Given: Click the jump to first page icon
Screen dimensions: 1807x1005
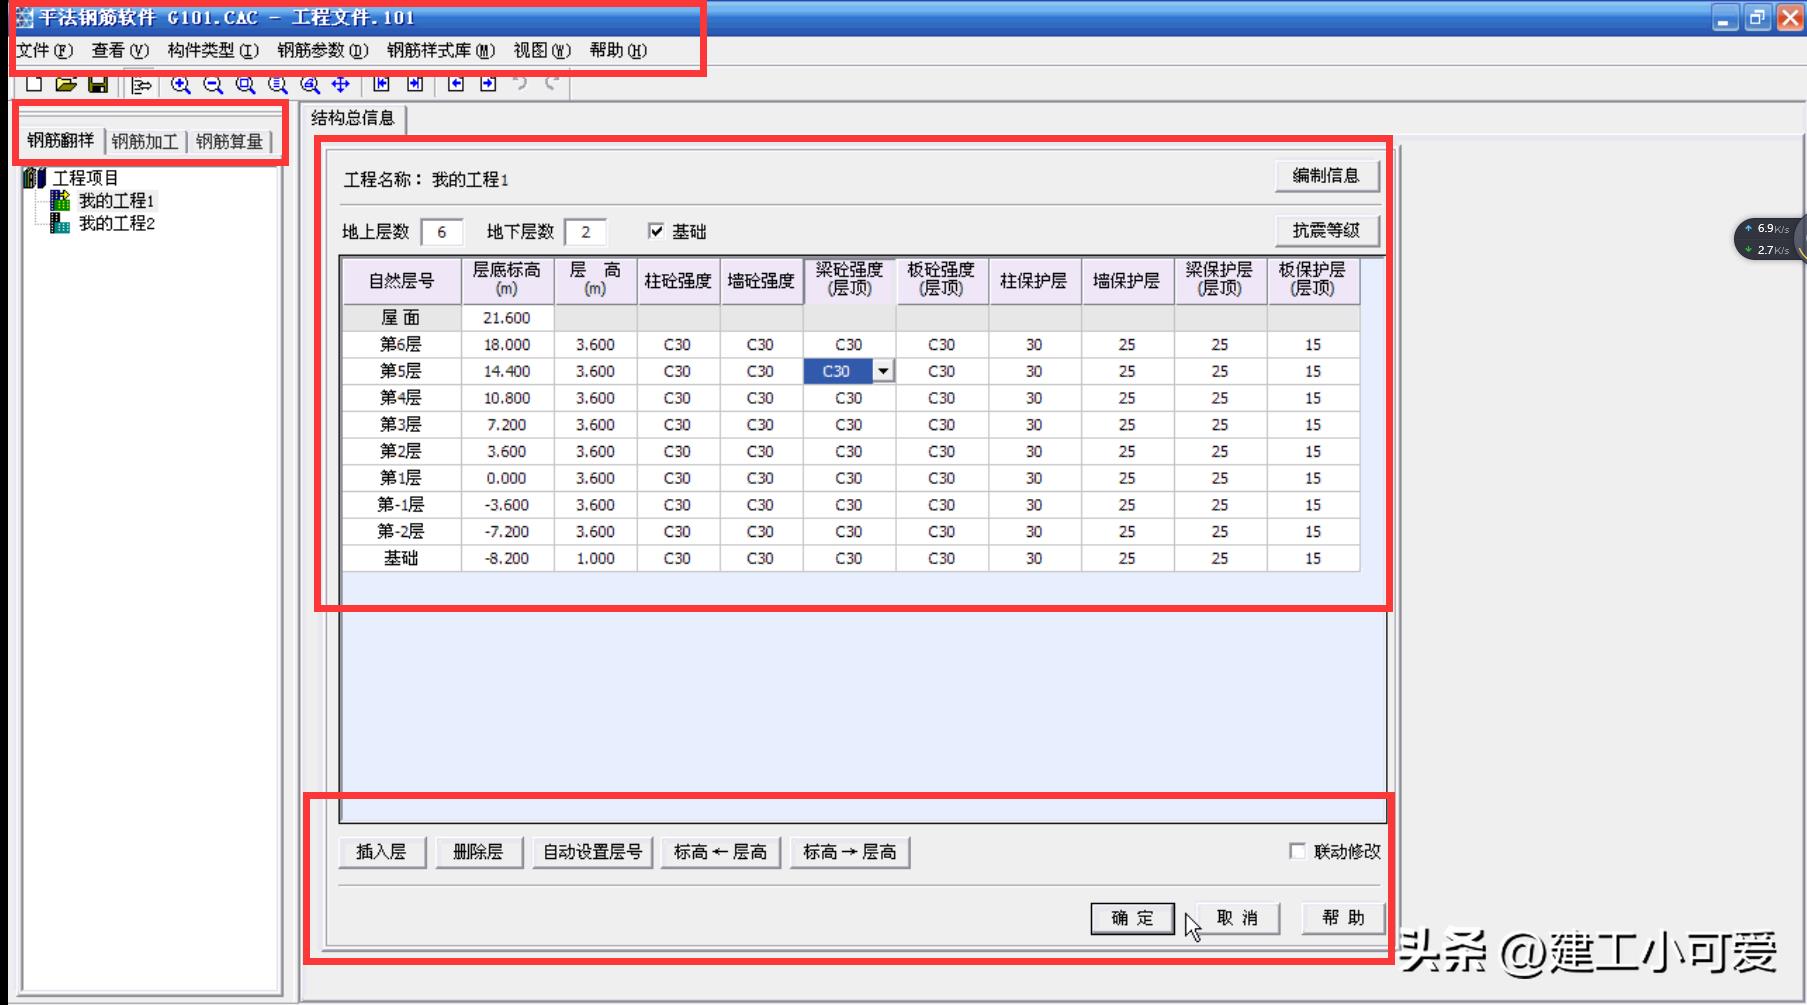Looking at the screenshot, I should click(x=381, y=85).
